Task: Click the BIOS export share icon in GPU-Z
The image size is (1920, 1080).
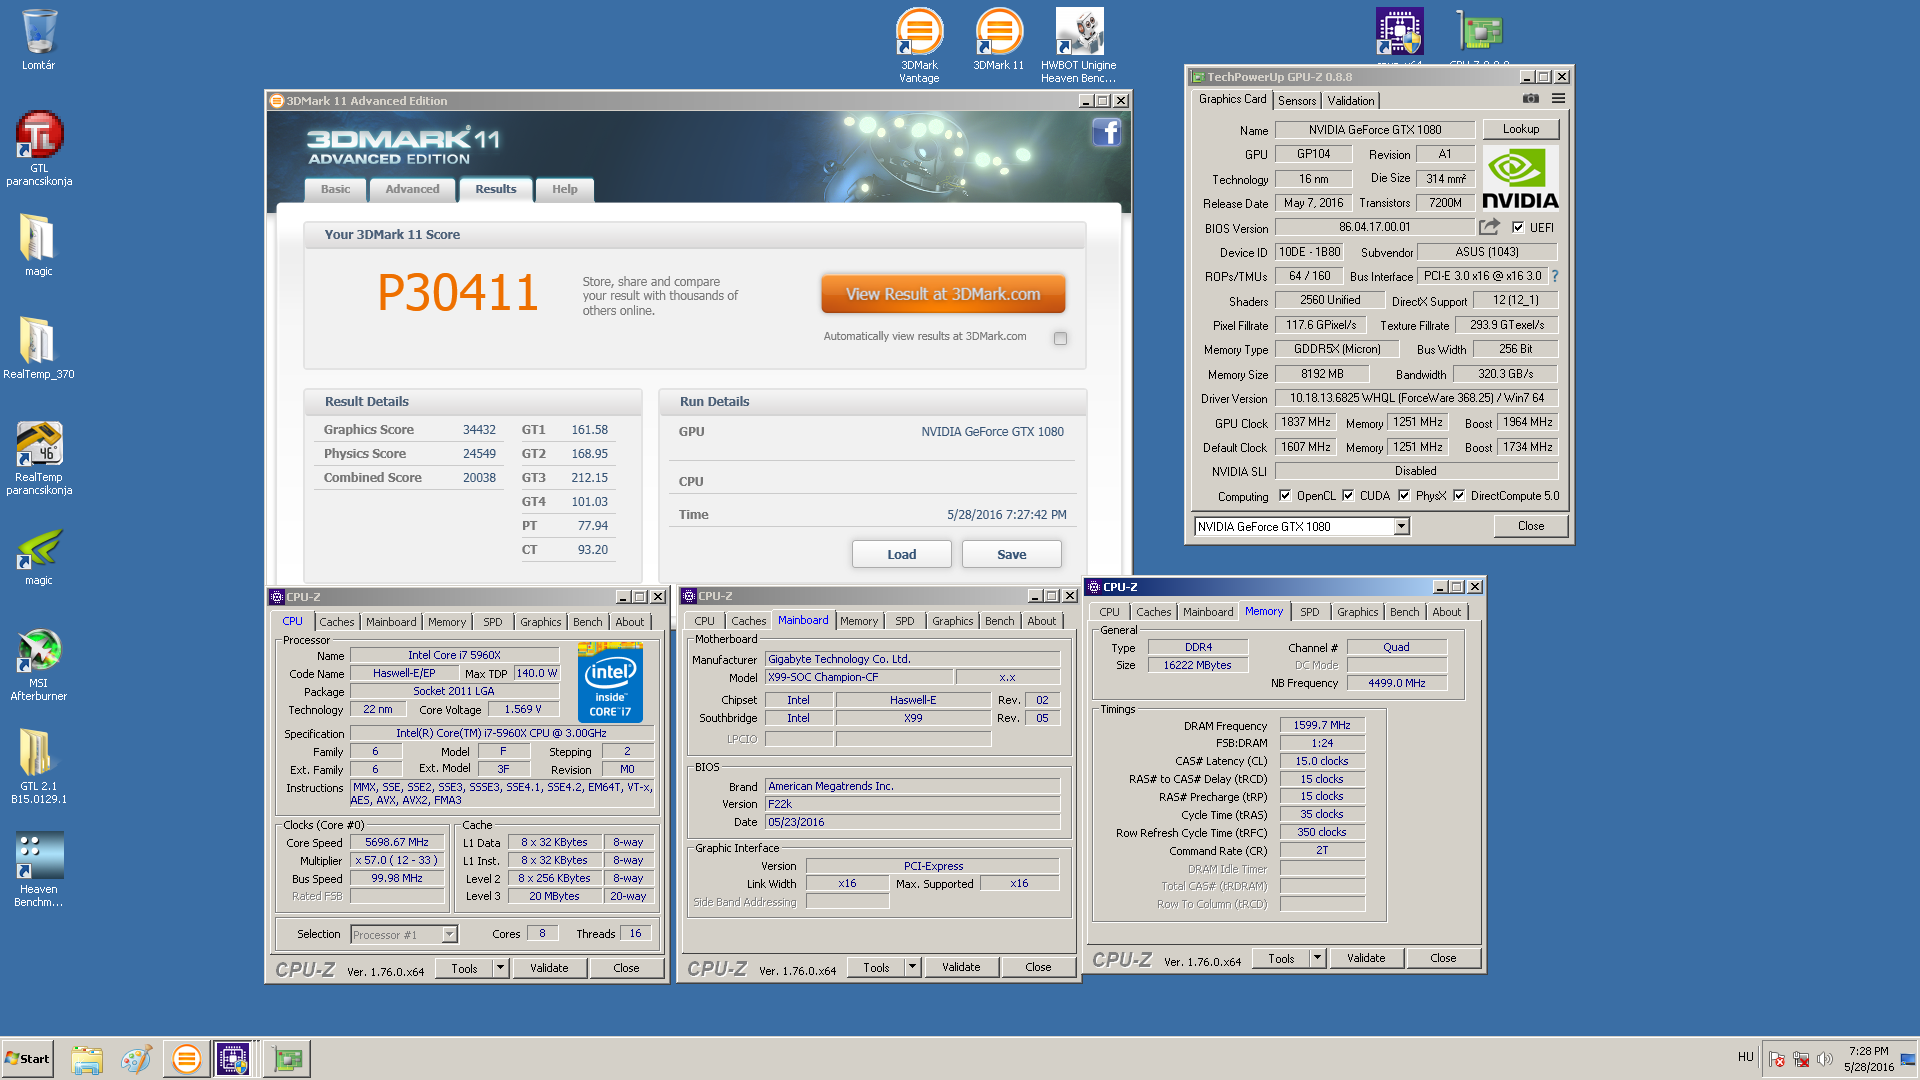Action: [1490, 227]
